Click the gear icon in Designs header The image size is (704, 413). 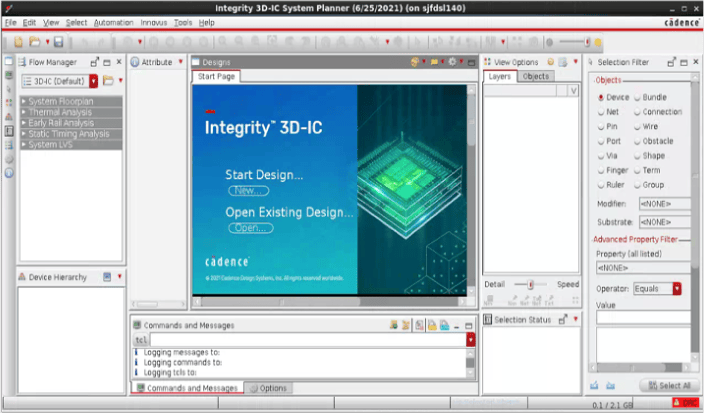(452, 62)
